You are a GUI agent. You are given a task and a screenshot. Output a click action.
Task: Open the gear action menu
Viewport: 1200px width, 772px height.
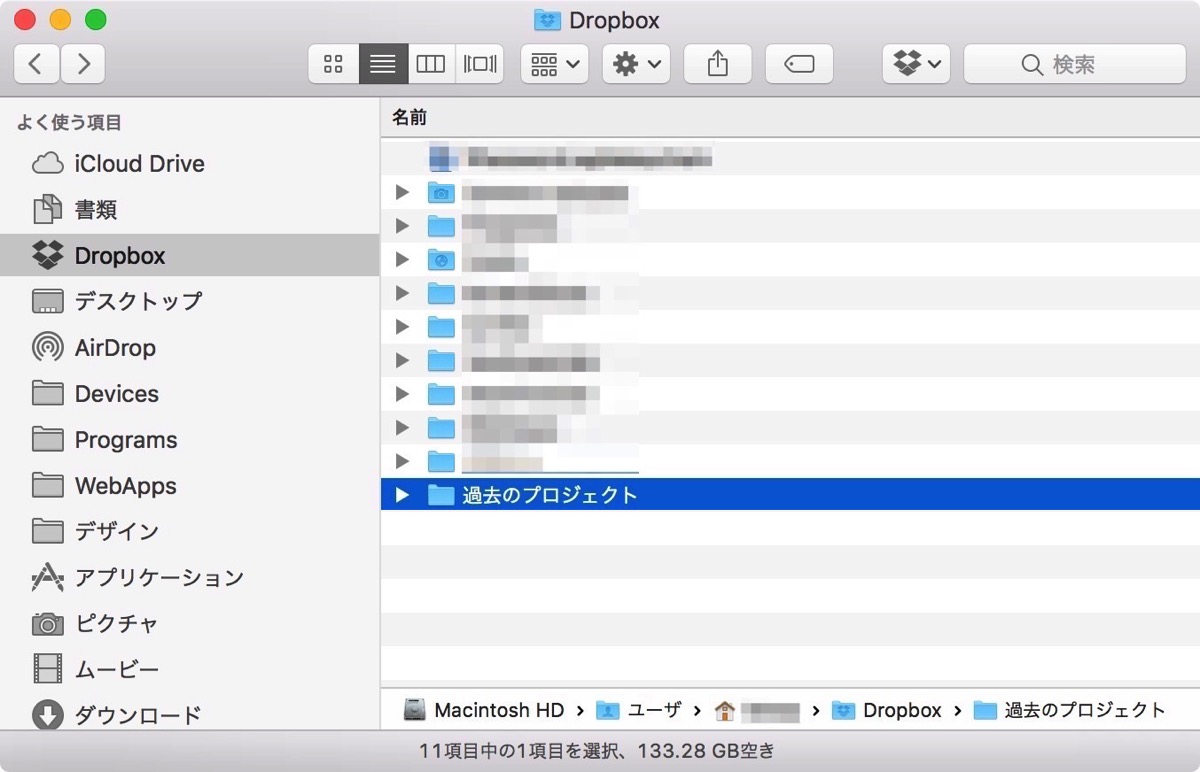tap(637, 64)
